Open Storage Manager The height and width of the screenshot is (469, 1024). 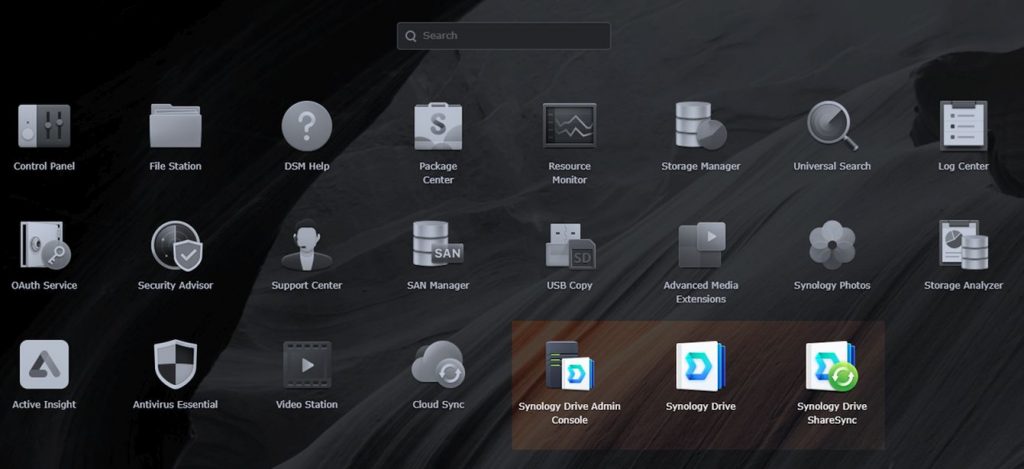(x=701, y=125)
